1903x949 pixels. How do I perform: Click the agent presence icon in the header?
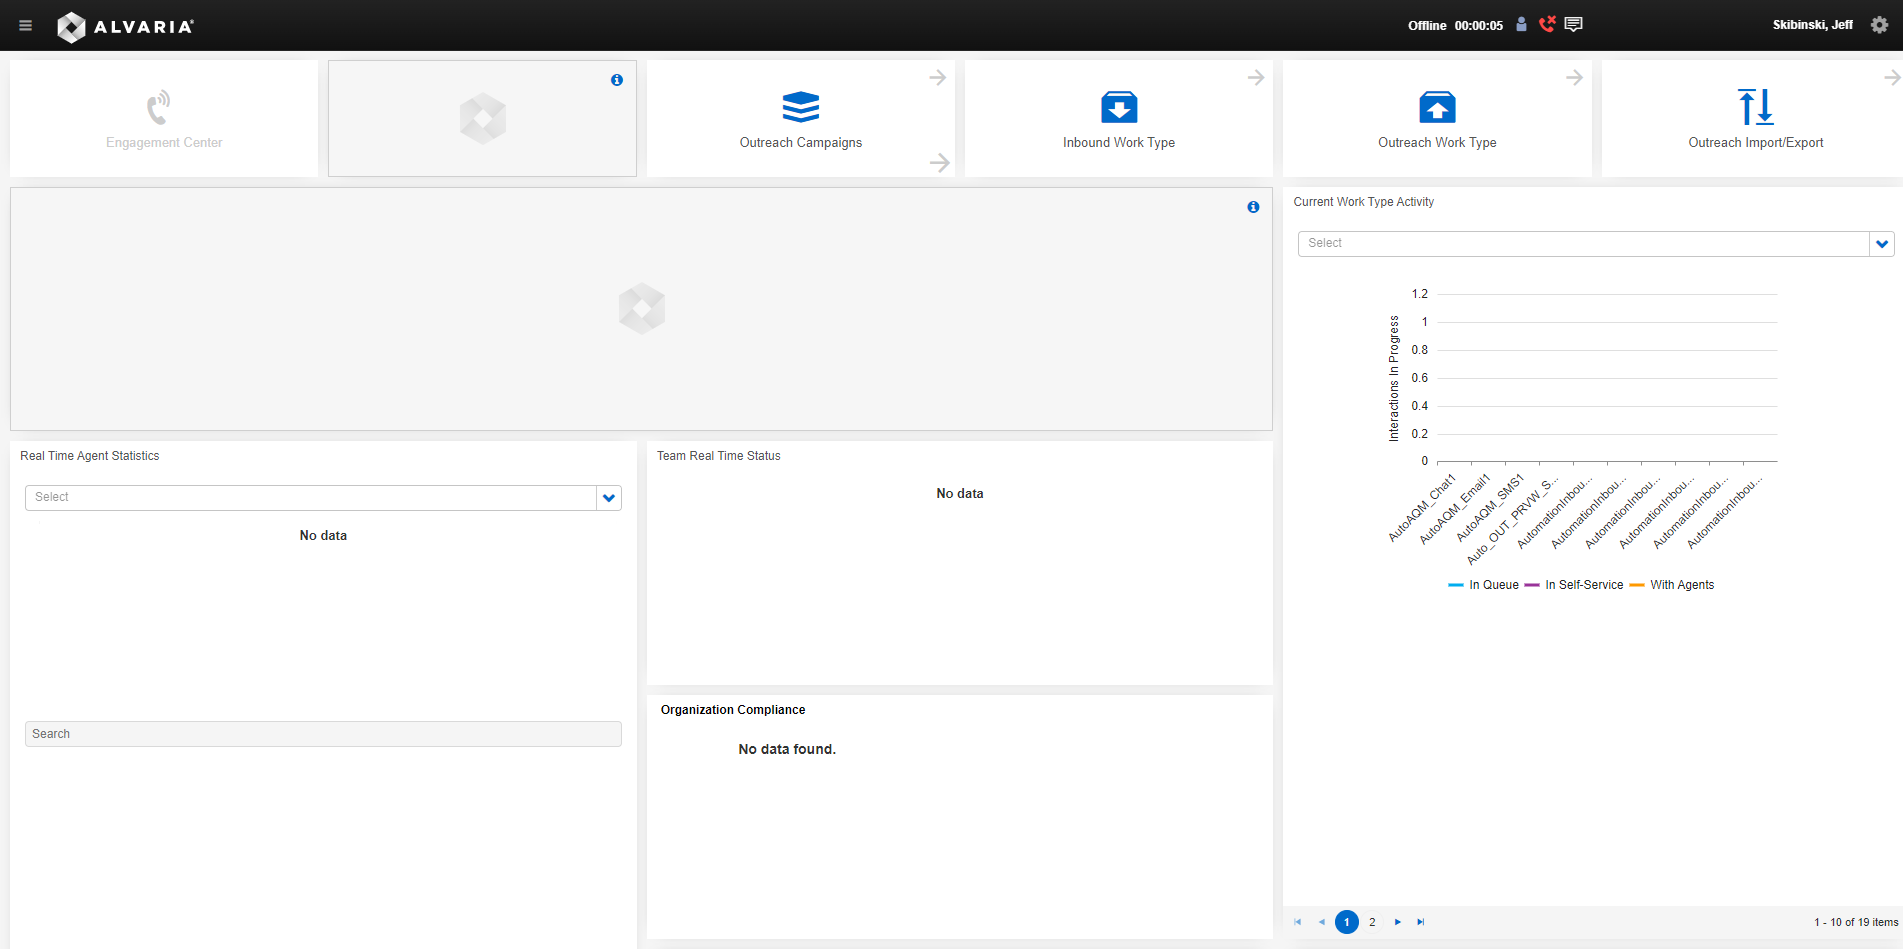[x=1521, y=24]
